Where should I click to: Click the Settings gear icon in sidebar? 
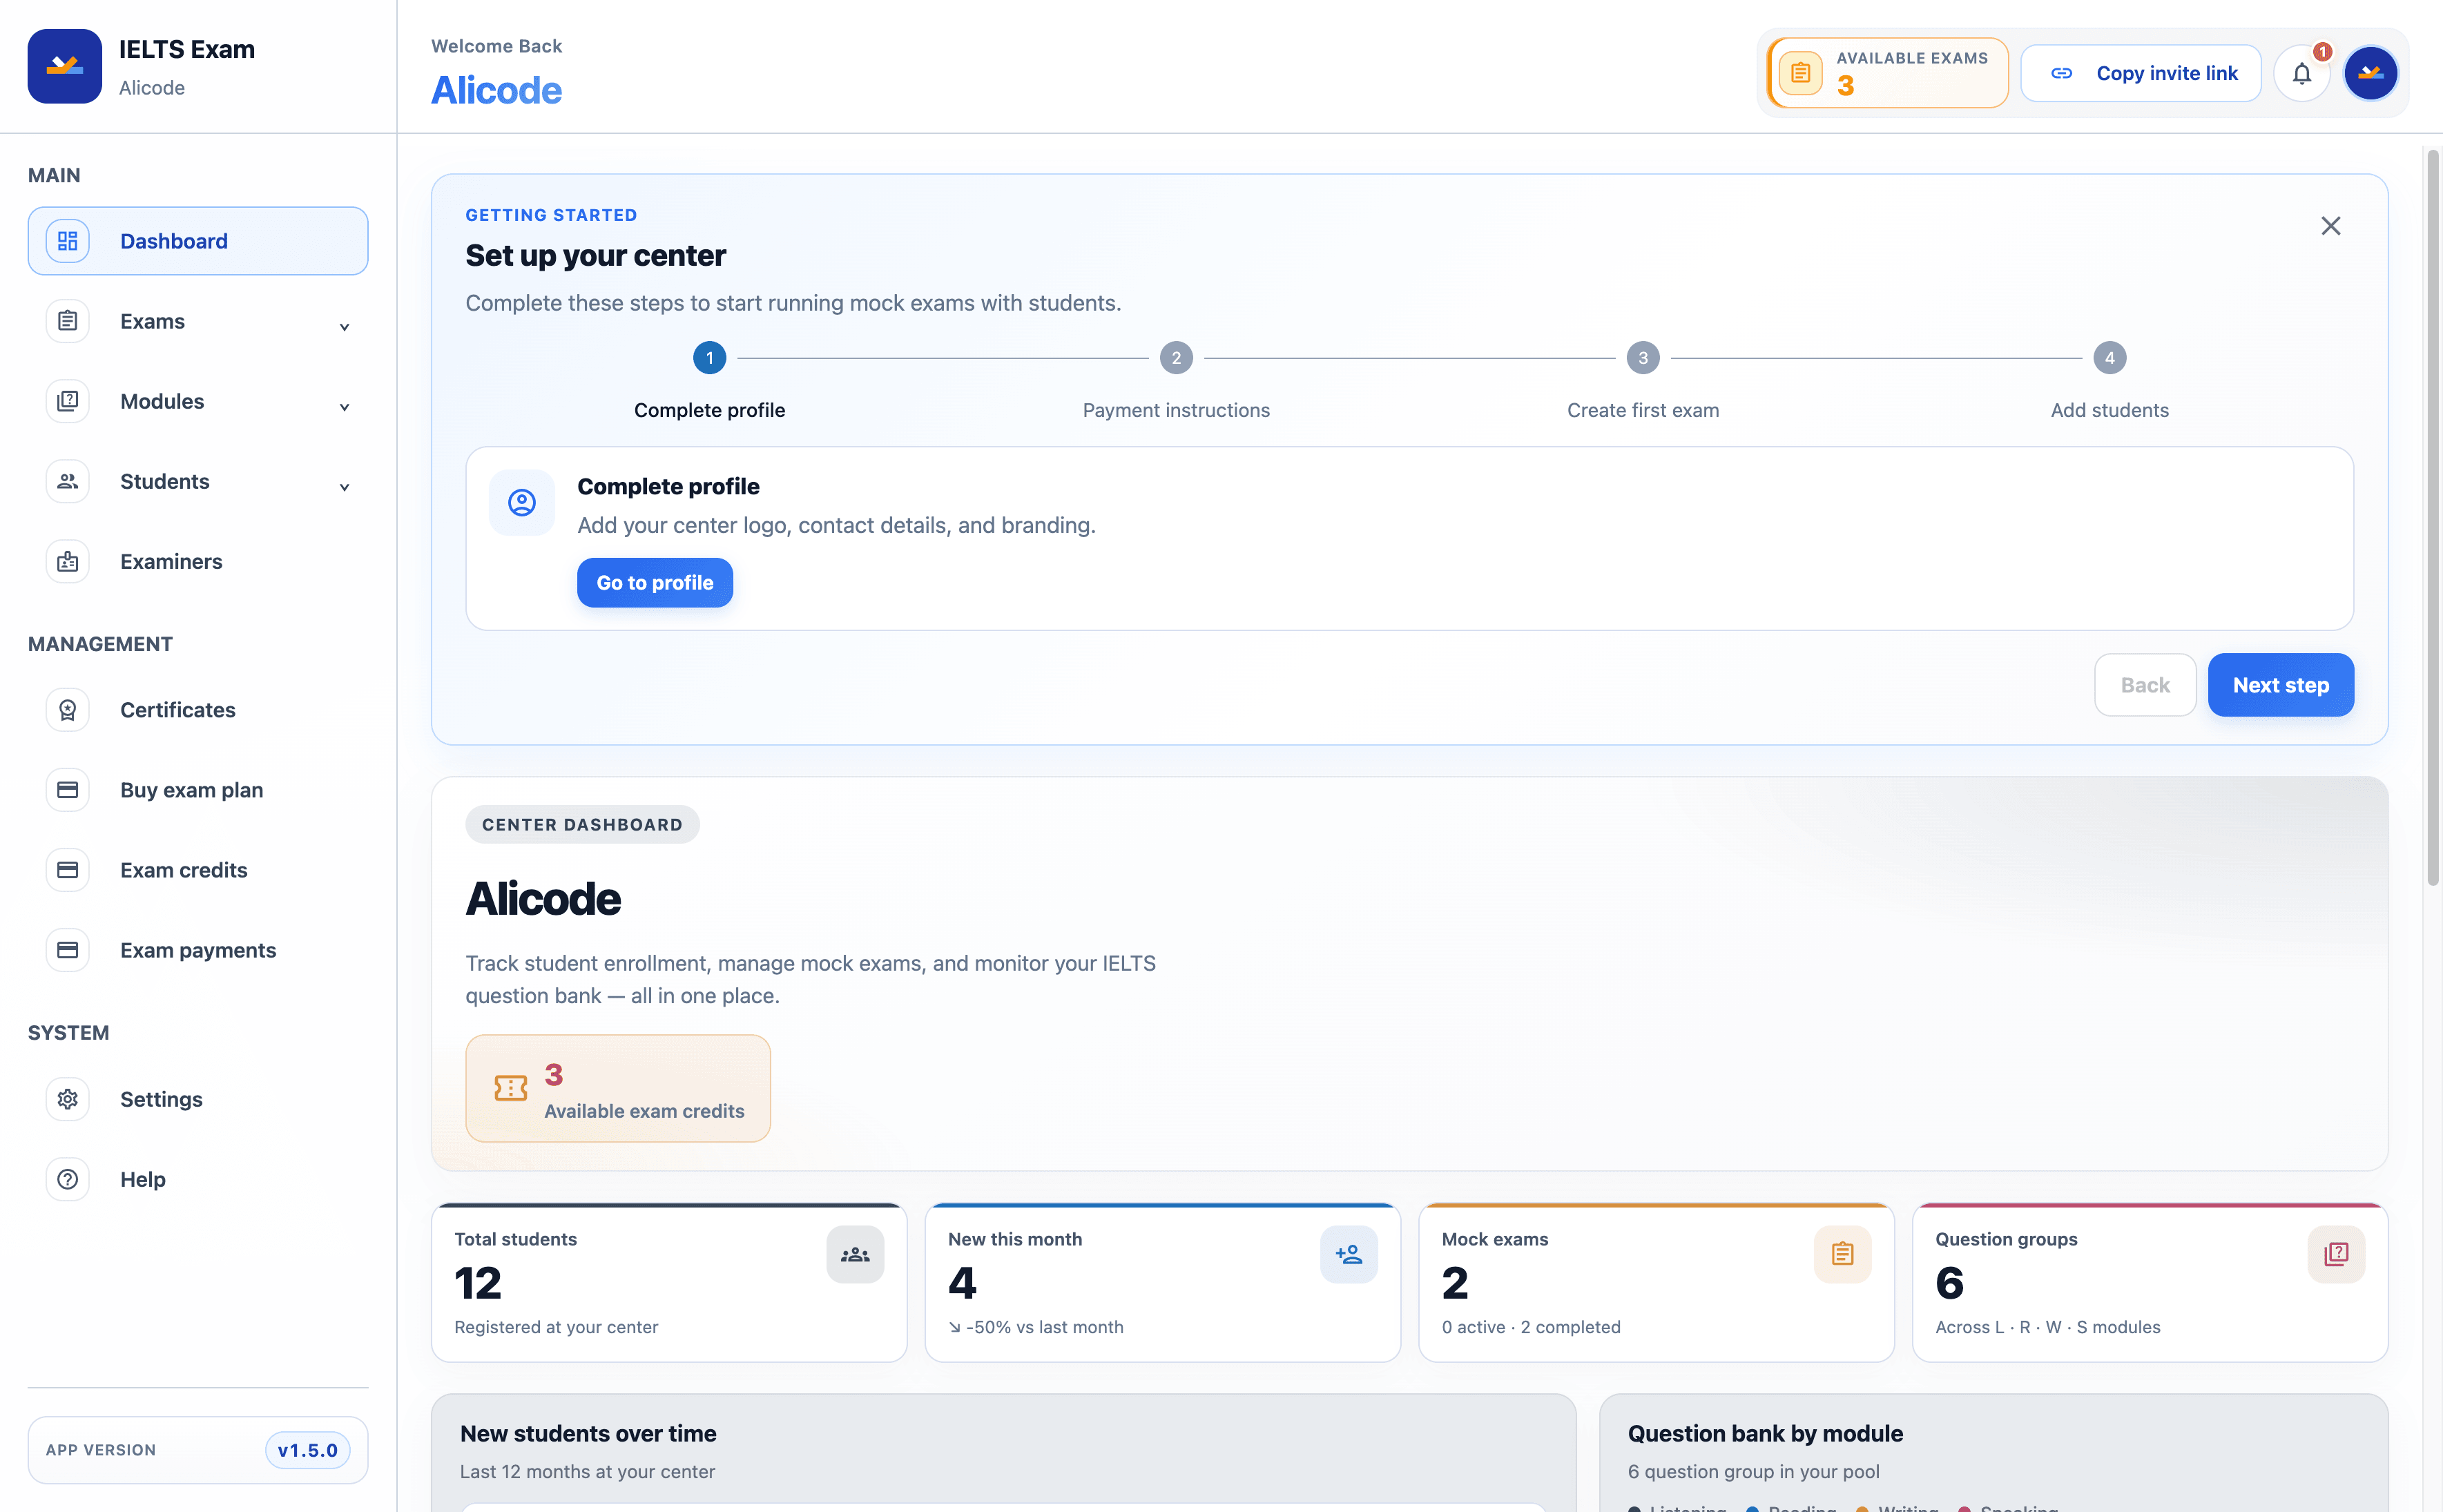[68, 1099]
